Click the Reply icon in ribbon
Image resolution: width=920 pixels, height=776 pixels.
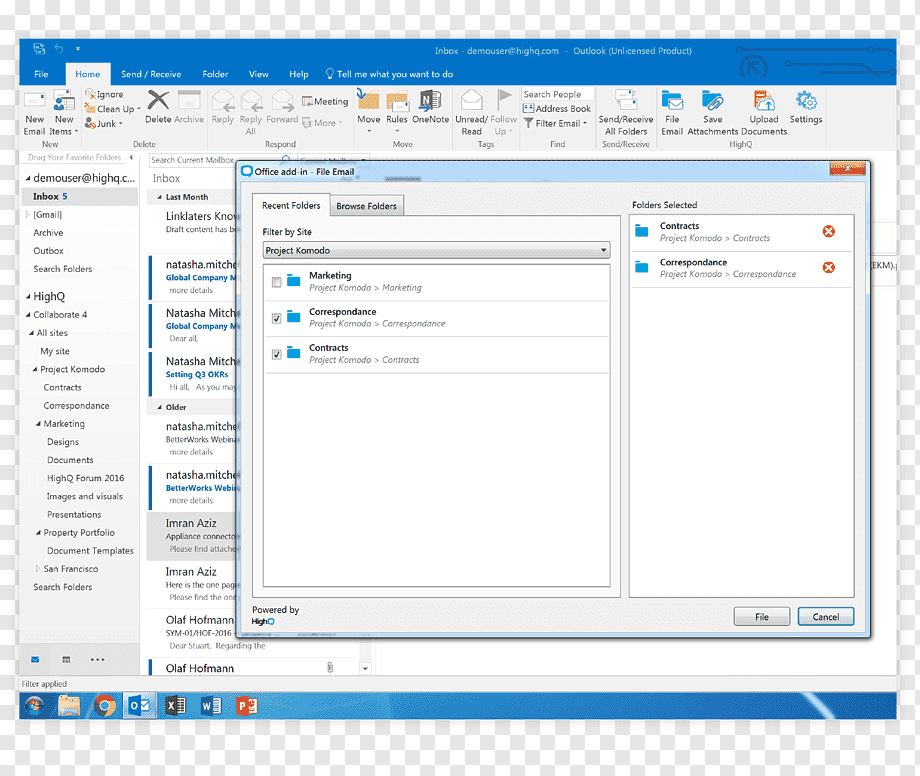222,101
